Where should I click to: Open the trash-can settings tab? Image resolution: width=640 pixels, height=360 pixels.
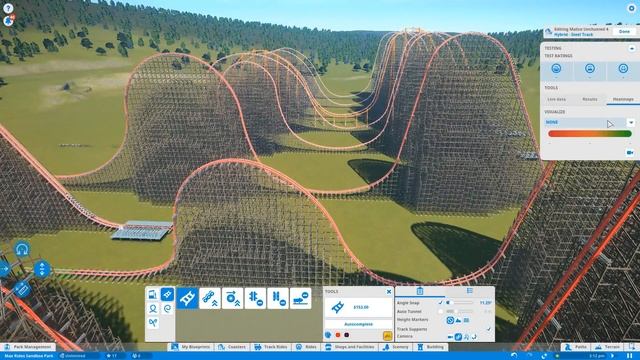point(420,291)
